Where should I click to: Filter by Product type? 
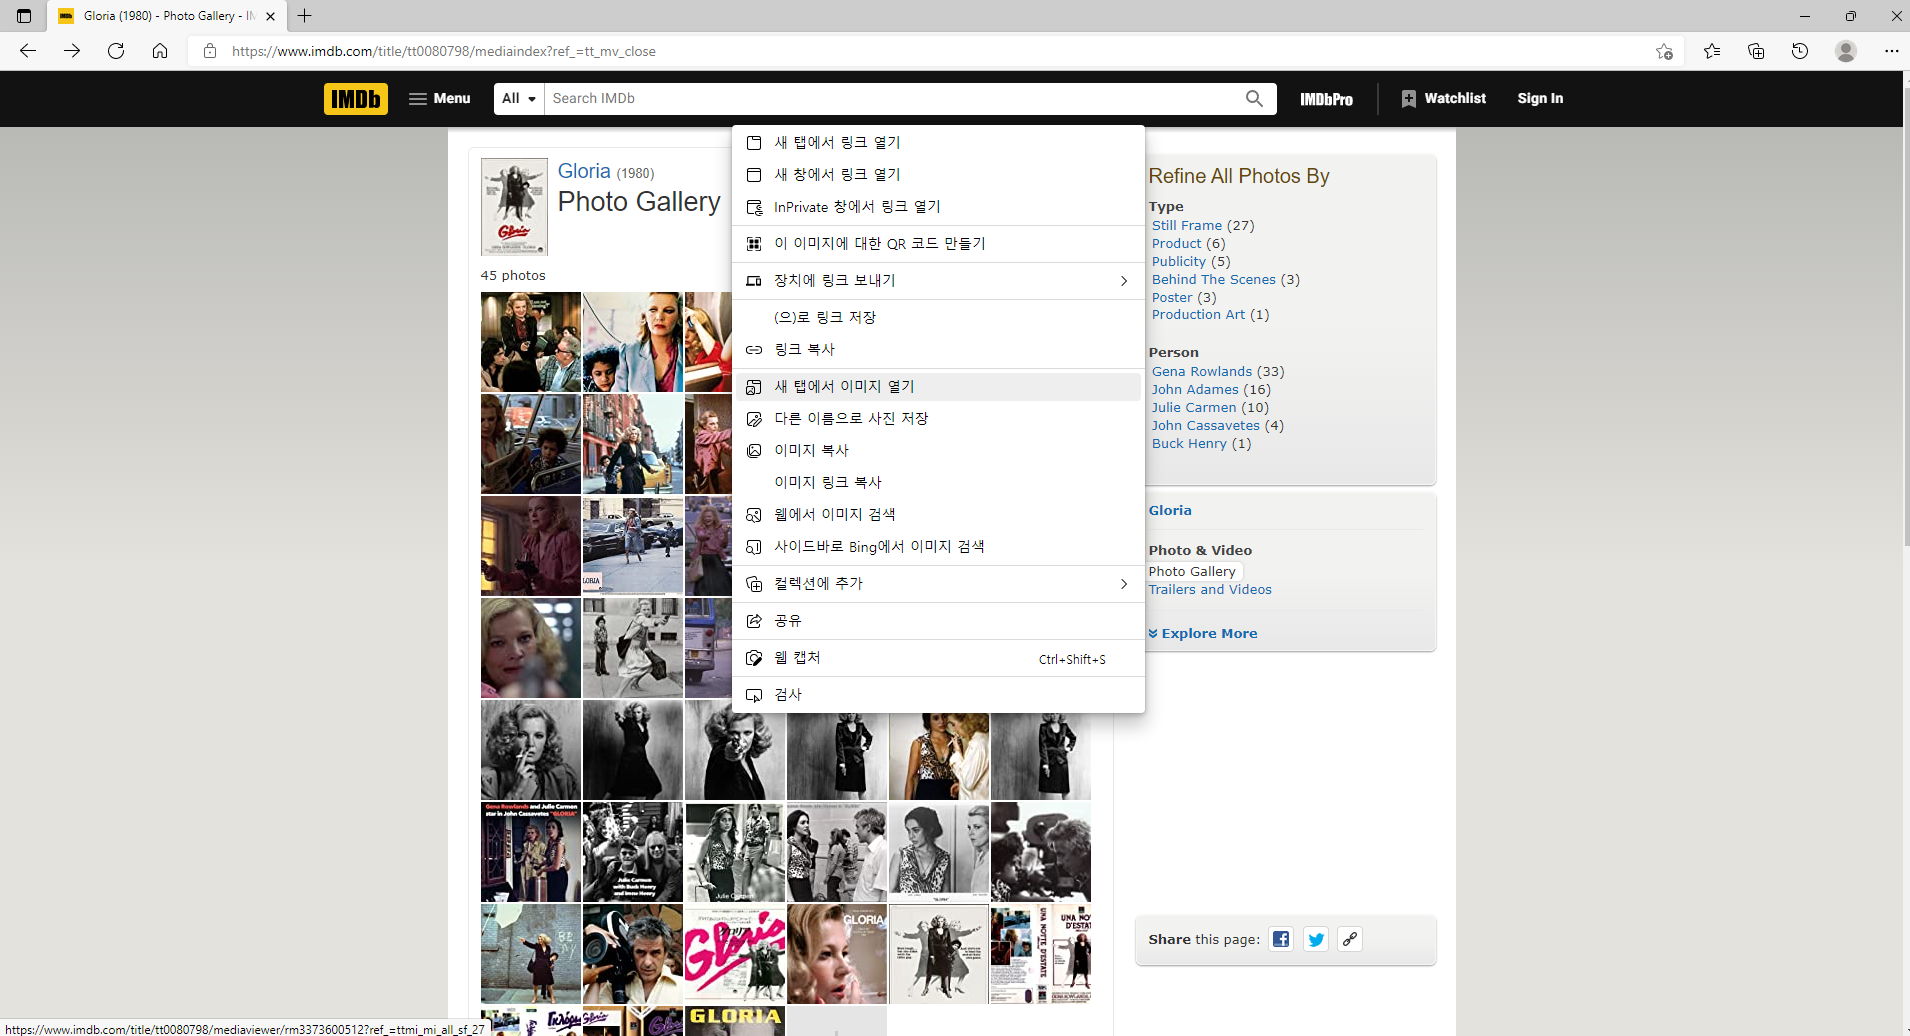coord(1176,244)
